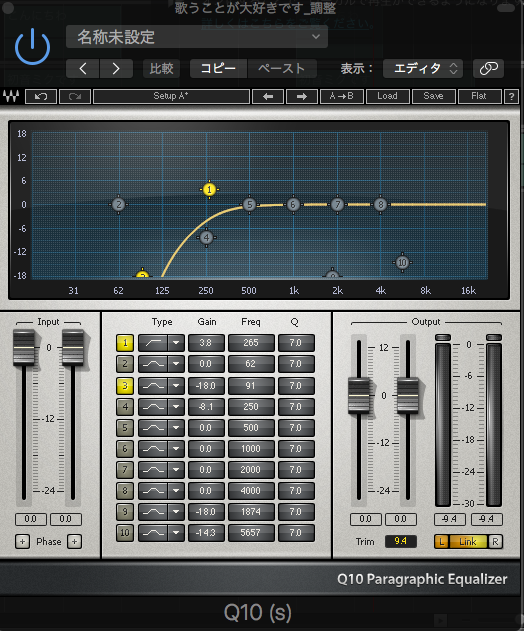Open the エディタ view selector
Screen dimensions: 524x631
[423, 68]
